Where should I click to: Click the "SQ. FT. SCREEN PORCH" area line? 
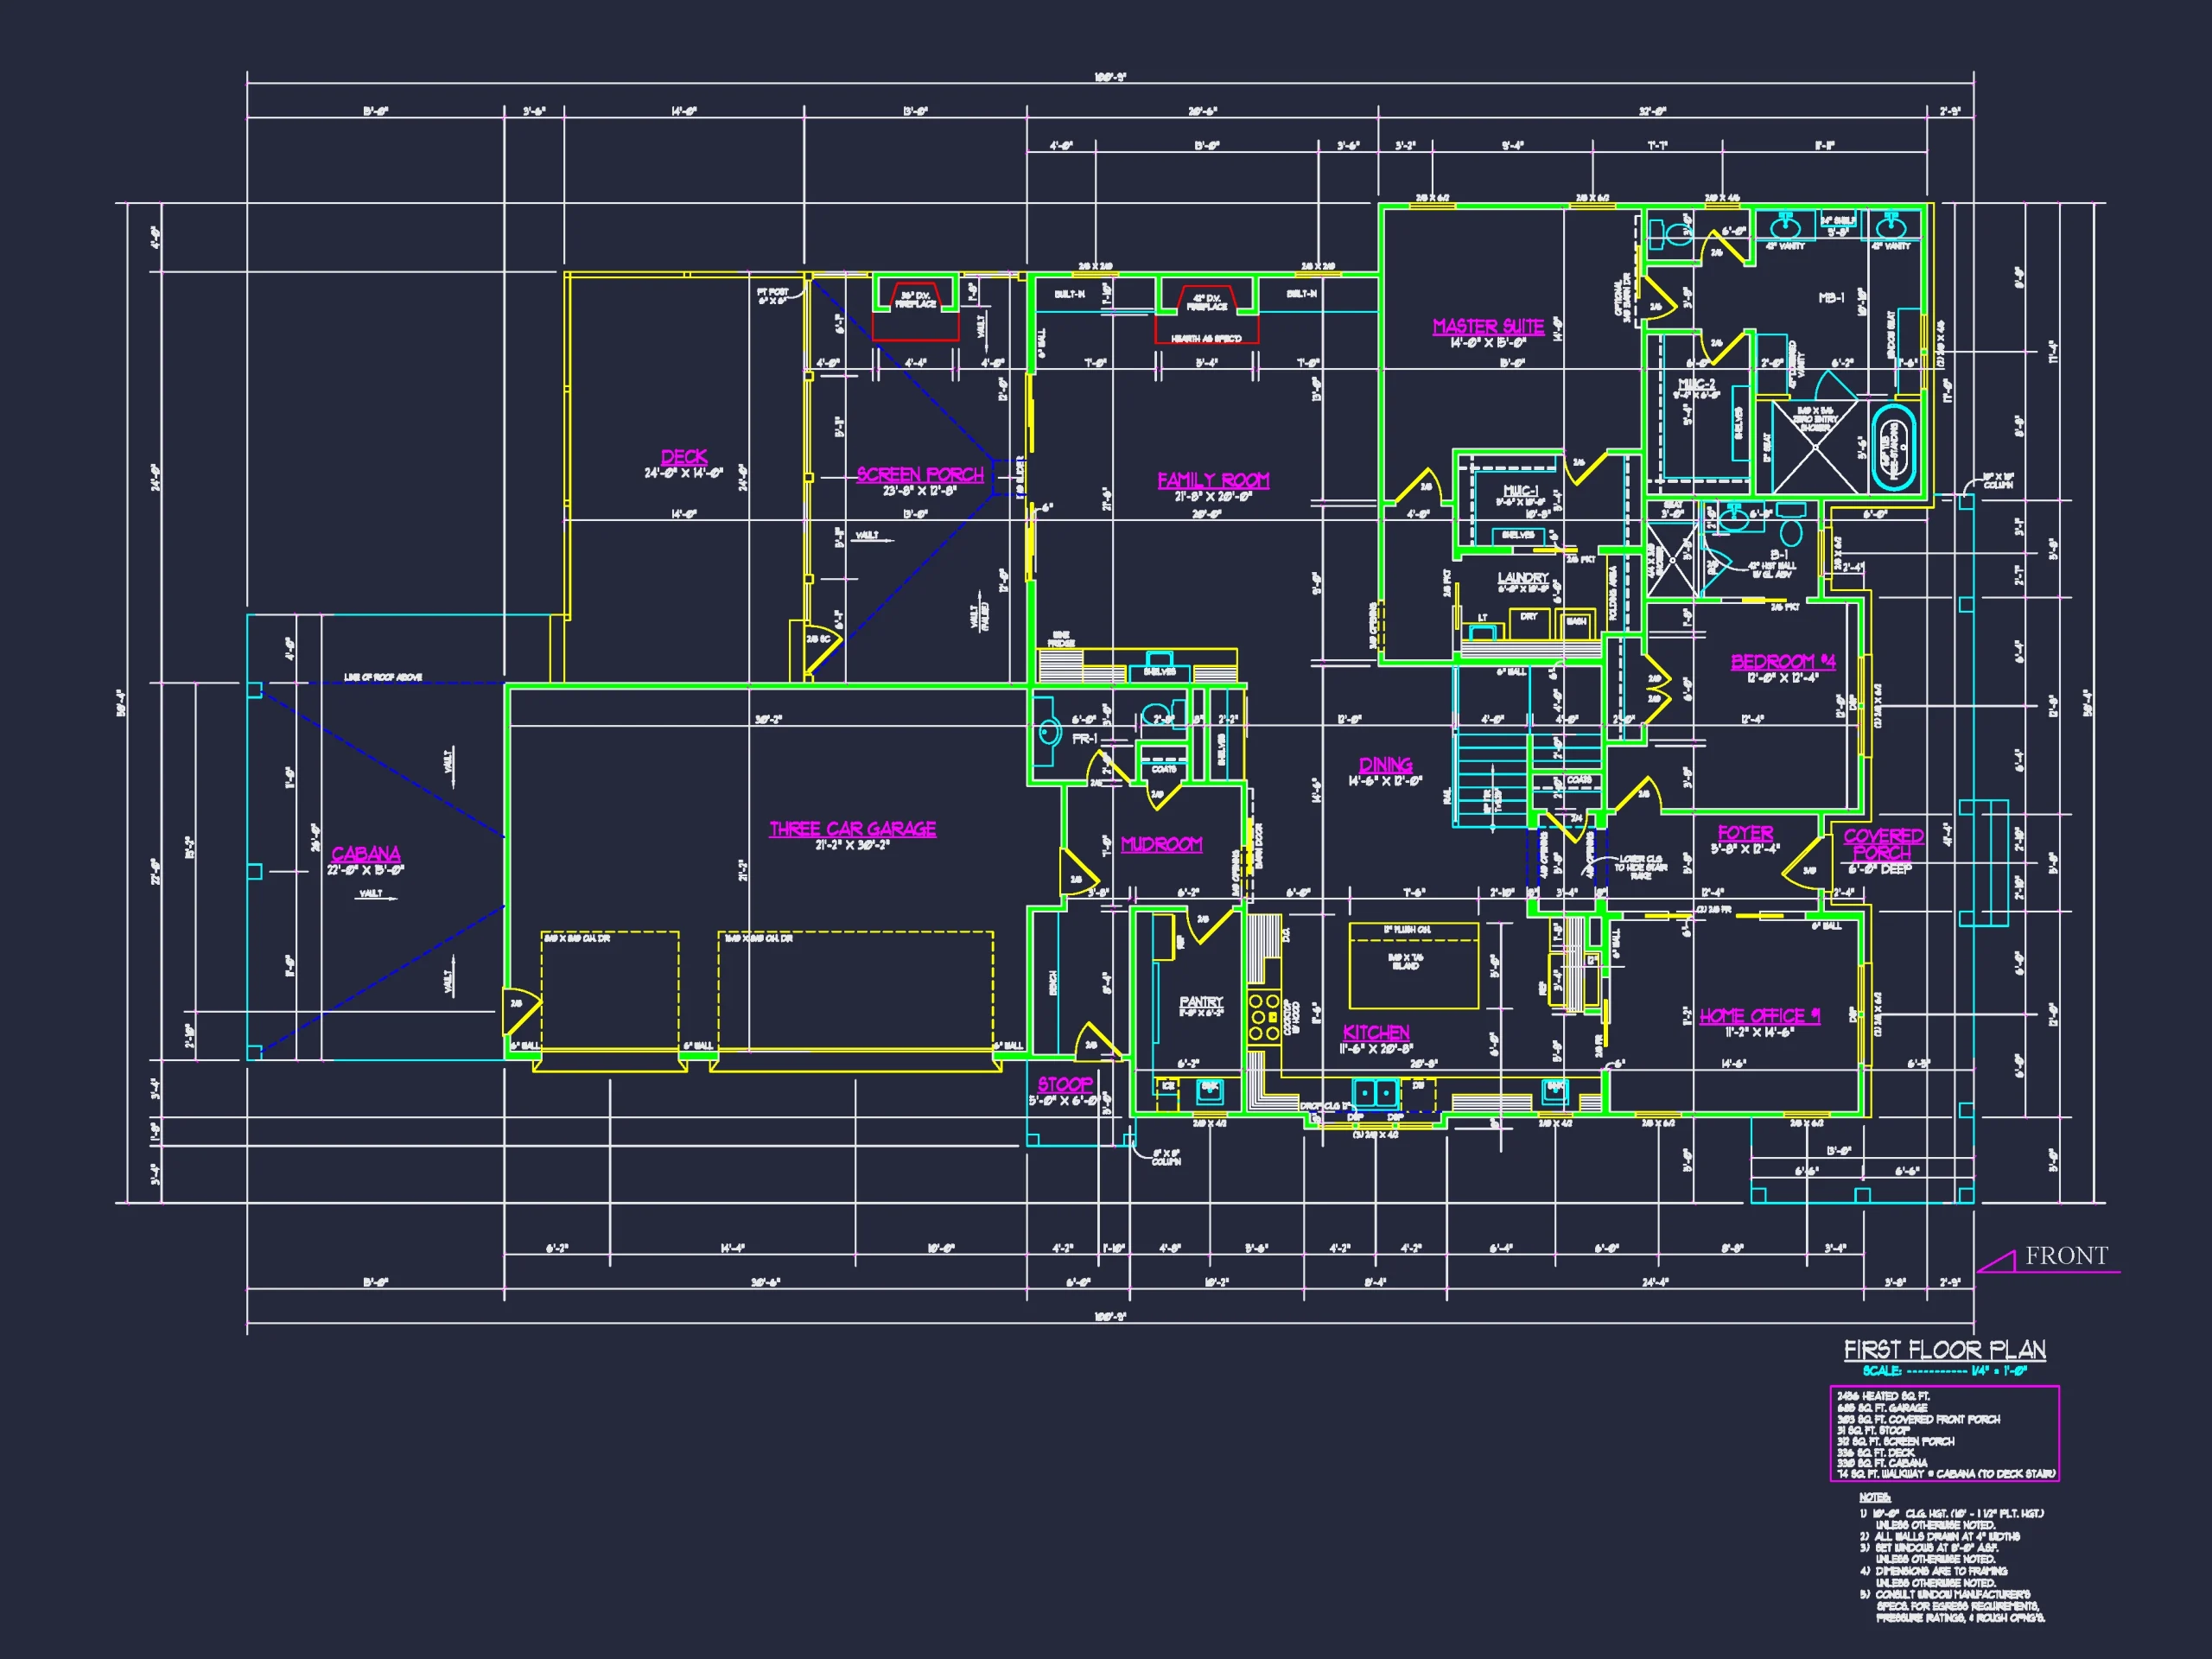point(1895,1441)
